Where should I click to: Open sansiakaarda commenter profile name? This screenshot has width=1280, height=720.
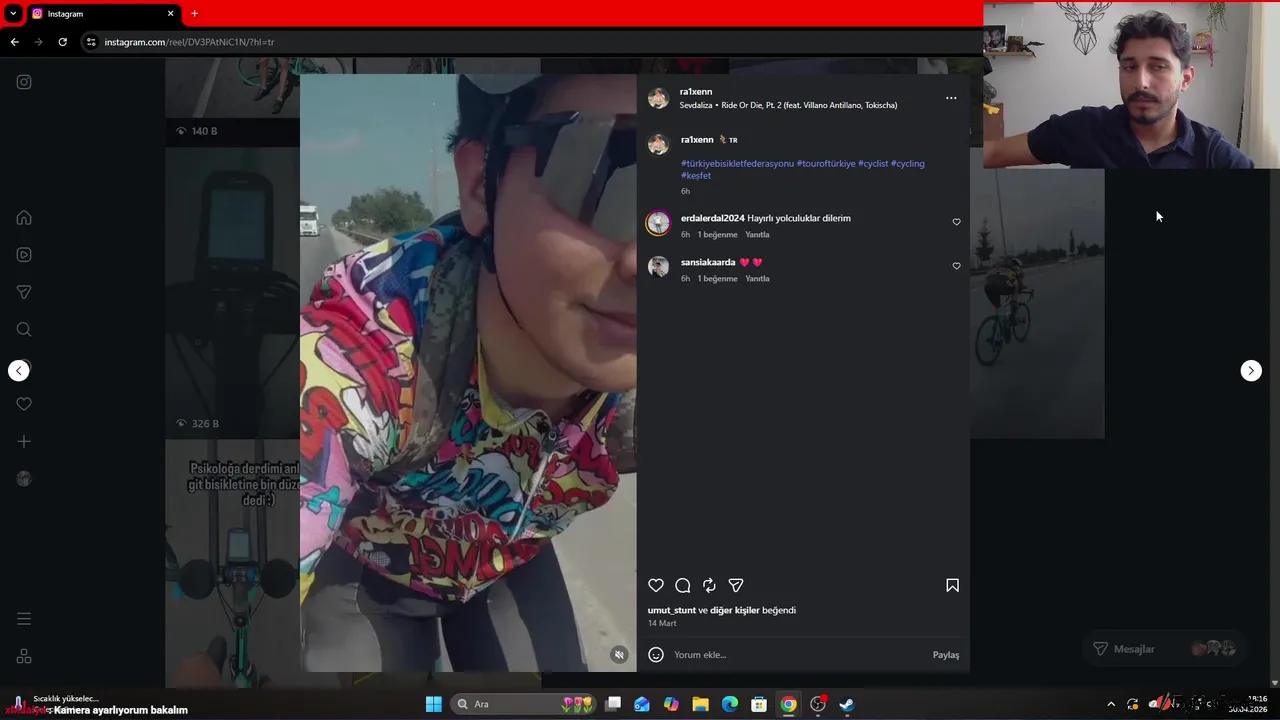tap(708, 262)
